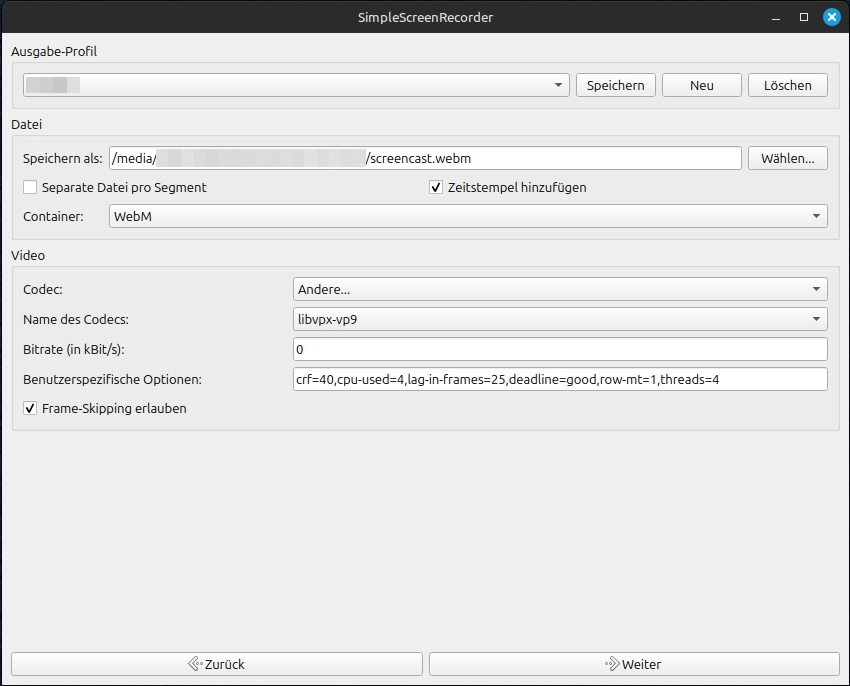Viewport: 850px width, 686px height.
Task: Open the Codec dropdown showing Andere...
Action: 560,289
